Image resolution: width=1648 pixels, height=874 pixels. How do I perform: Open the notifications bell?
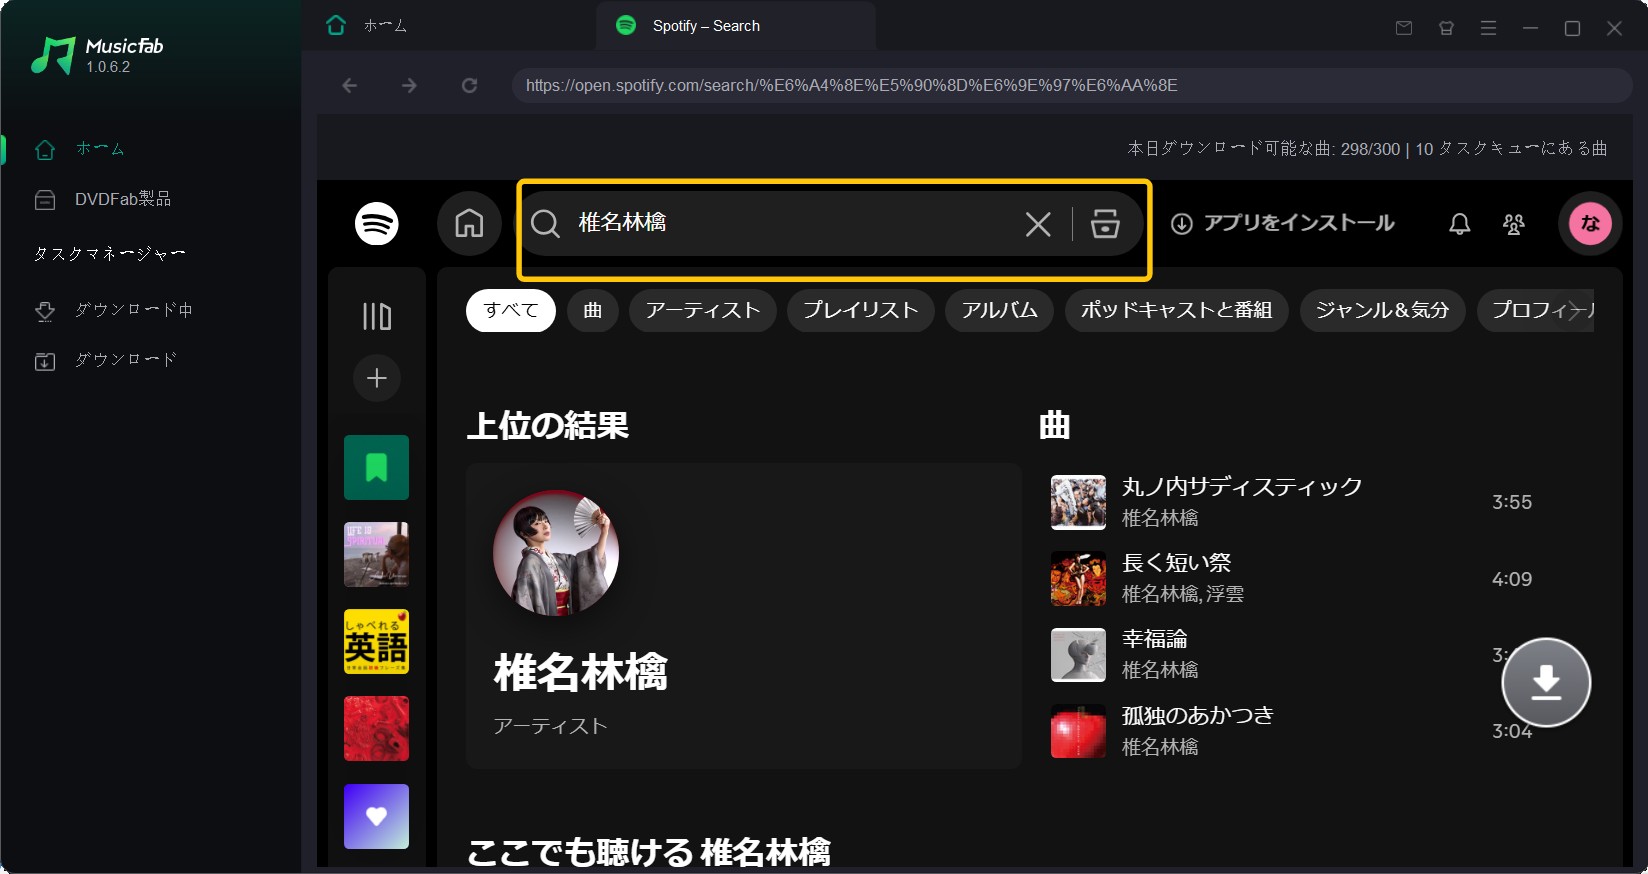(1460, 223)
